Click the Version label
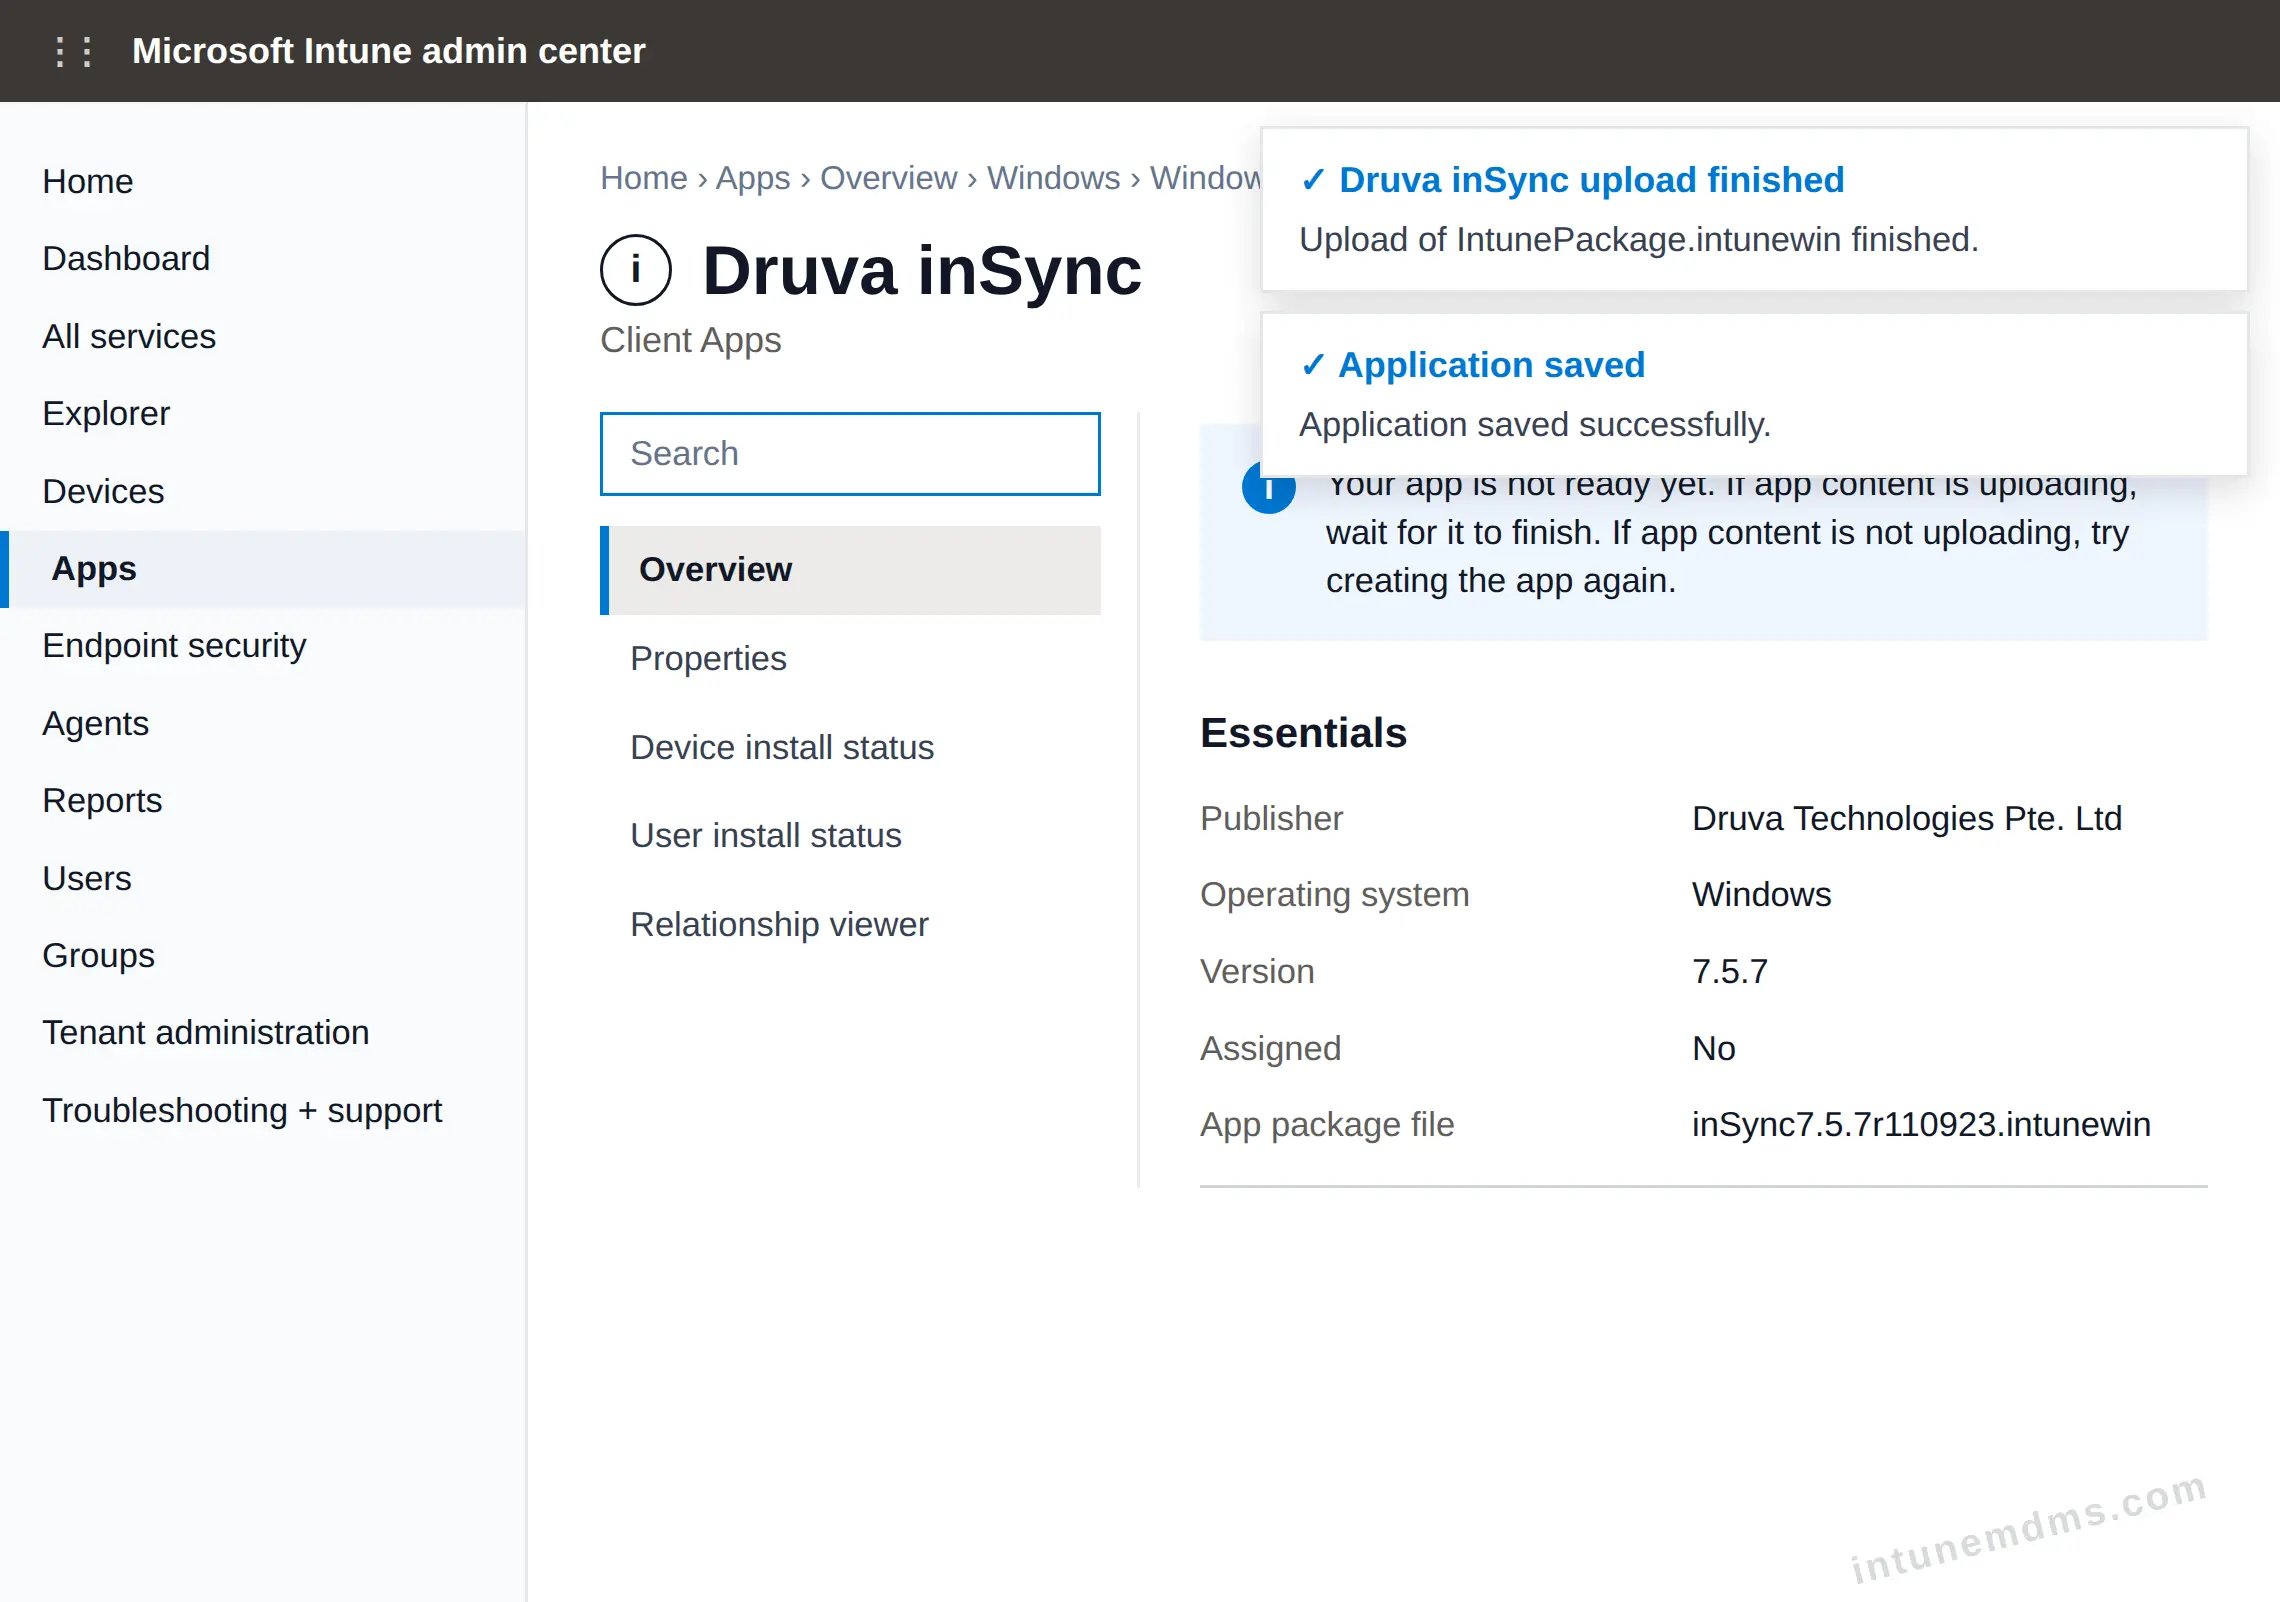2280x1602 pixels. click(1257, 971)
